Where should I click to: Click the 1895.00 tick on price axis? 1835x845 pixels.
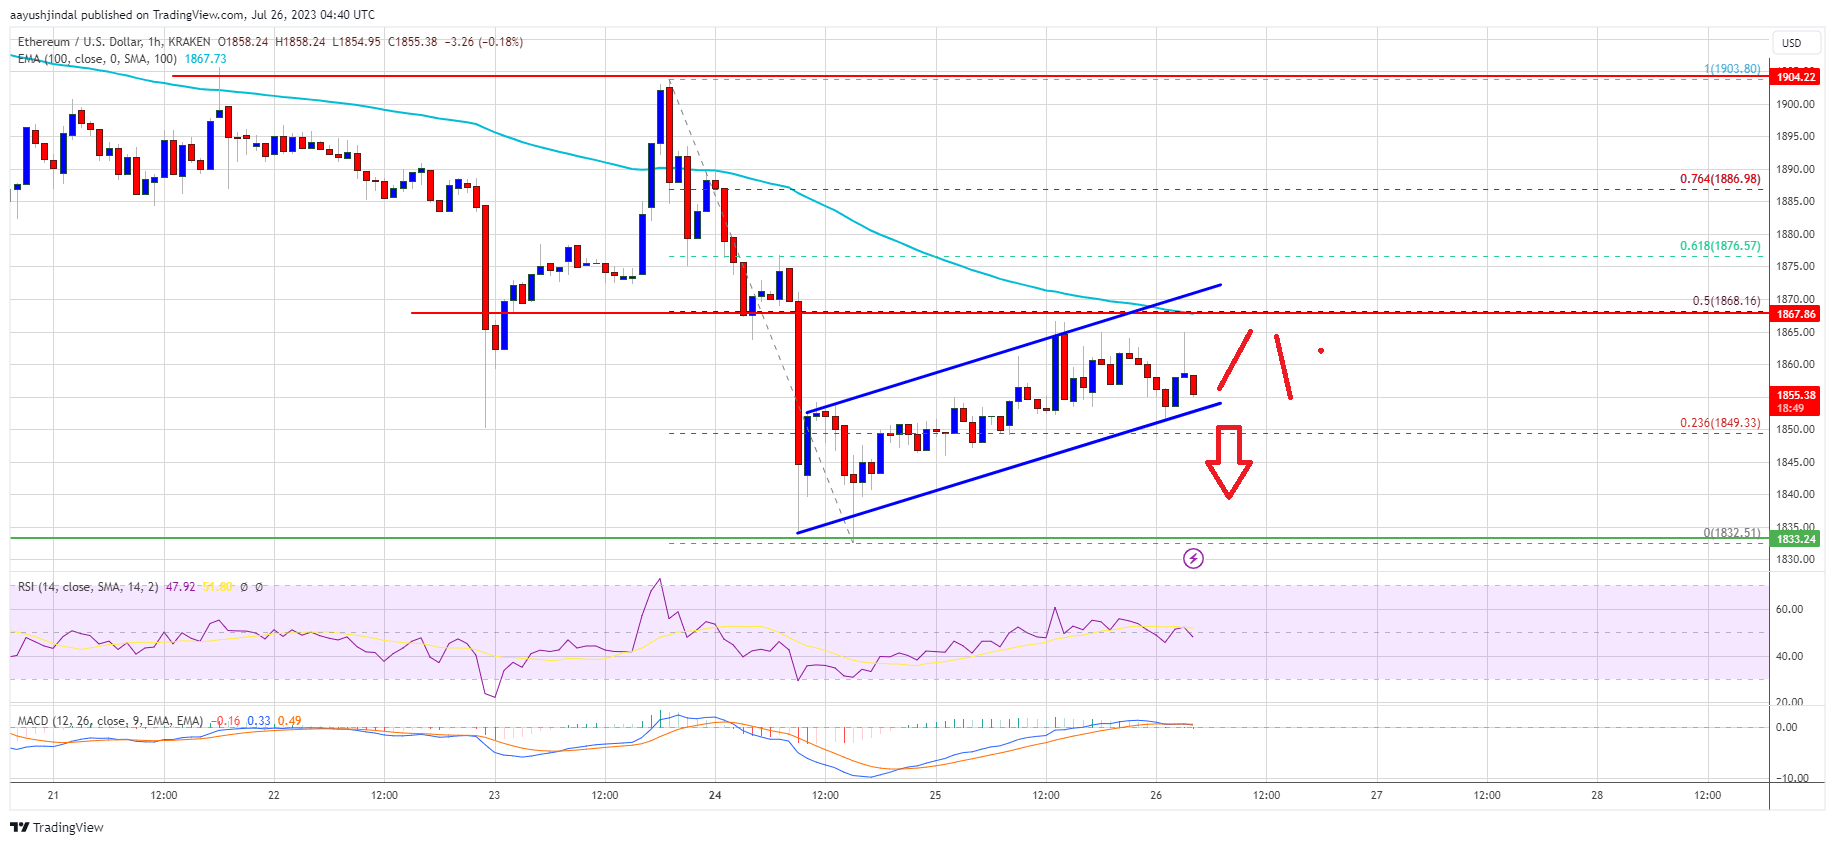[x=1796, y=136]
